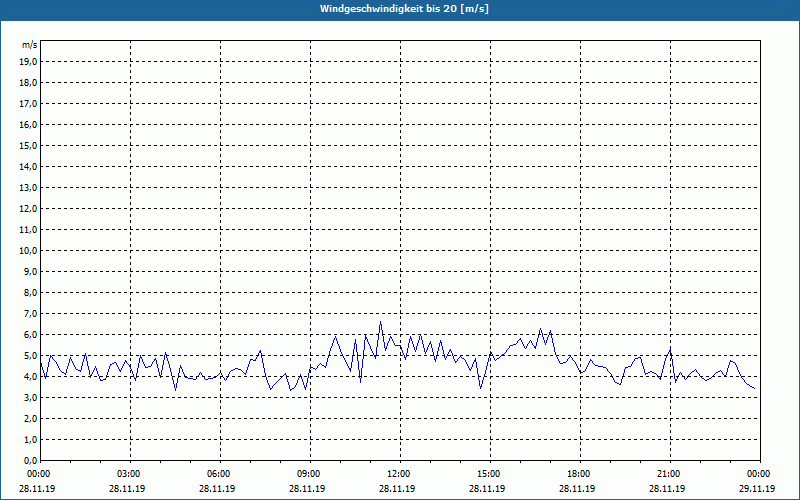Click the wind curve end at 00:00 29.11.19

tap(755, 388)
